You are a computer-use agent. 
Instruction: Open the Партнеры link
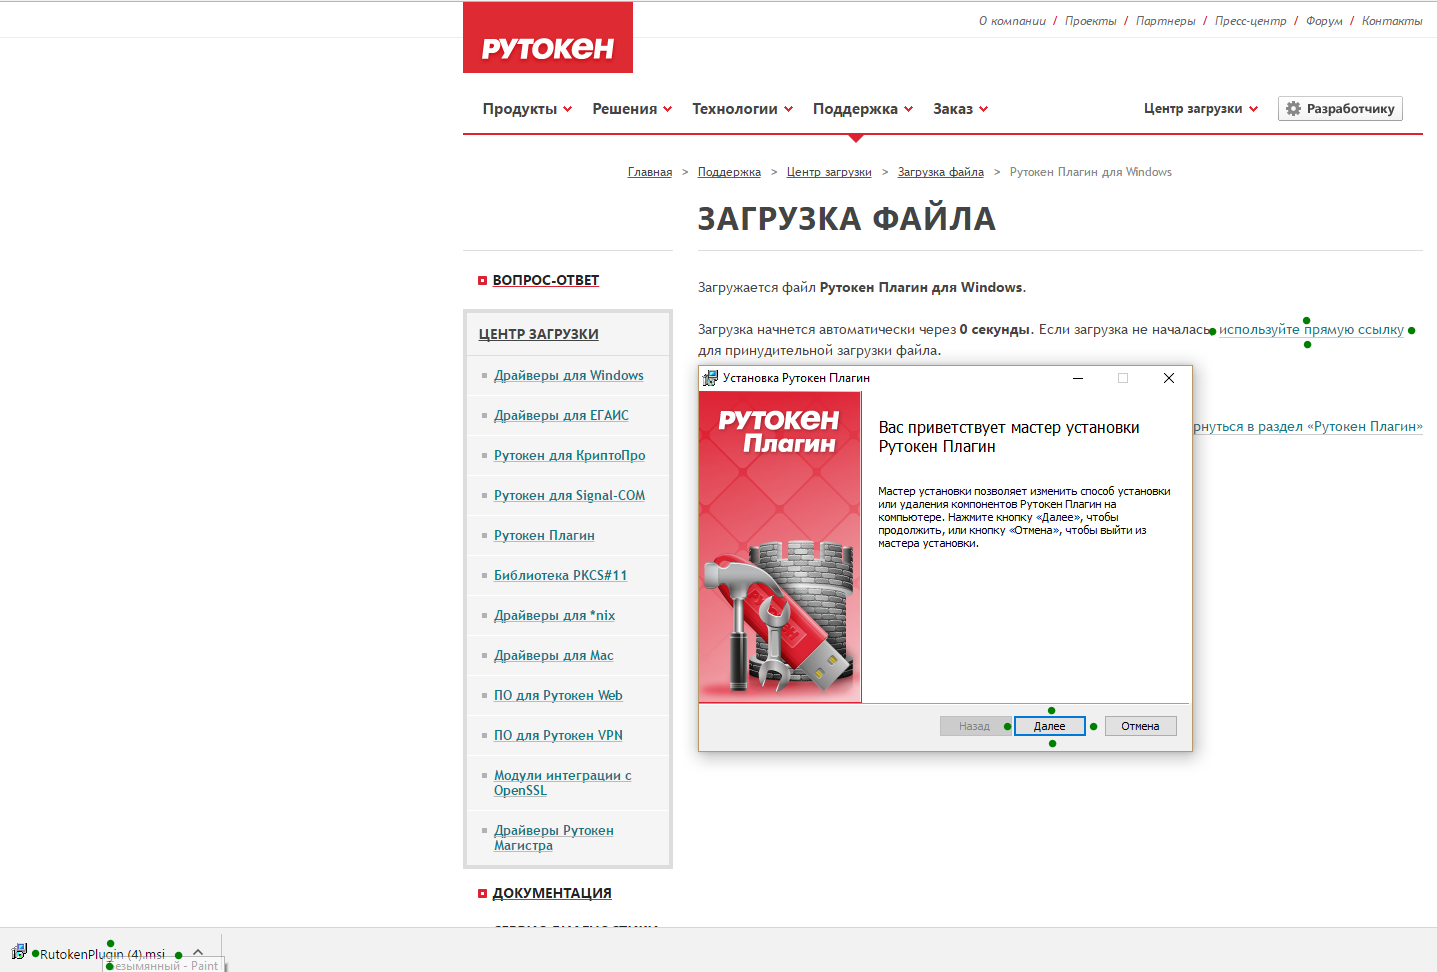pyautogui.click(x=1165, y=21)
